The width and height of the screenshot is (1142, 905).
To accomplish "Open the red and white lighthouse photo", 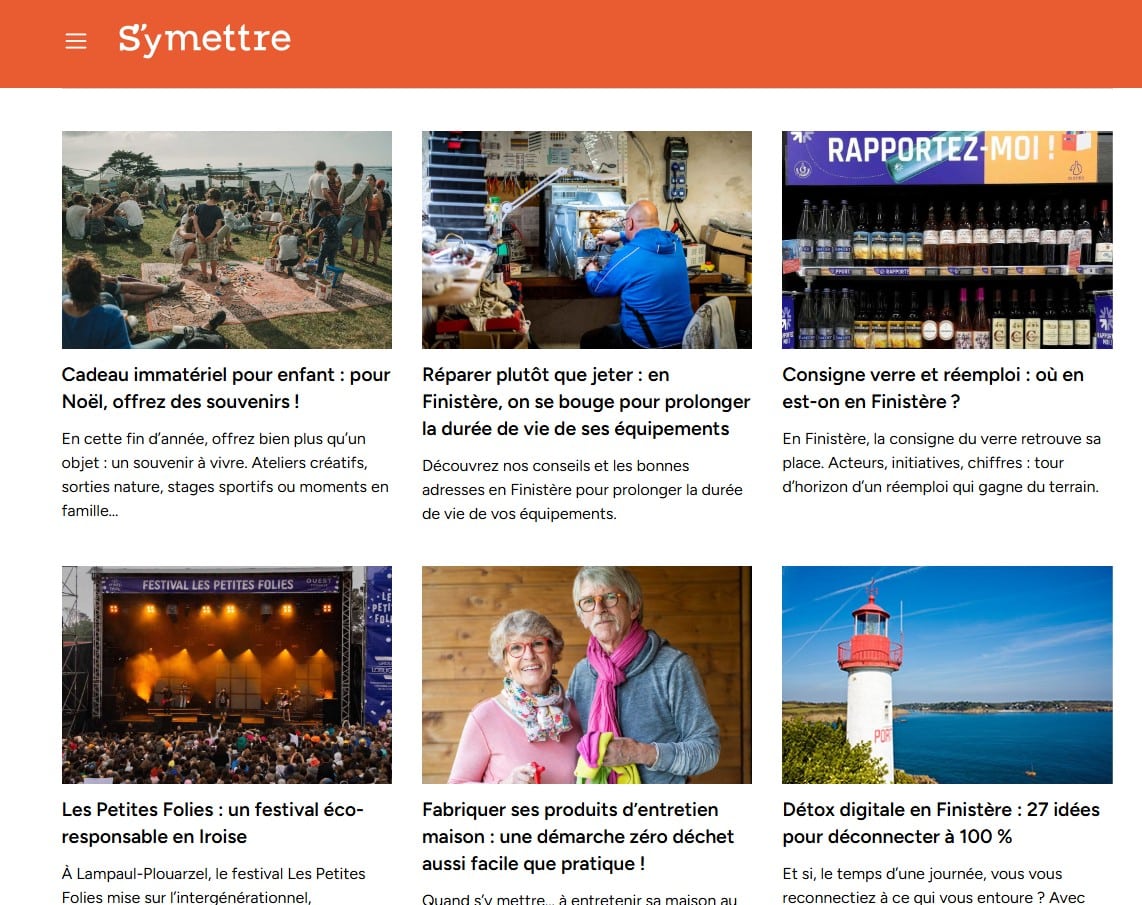I will coord(946,674).
